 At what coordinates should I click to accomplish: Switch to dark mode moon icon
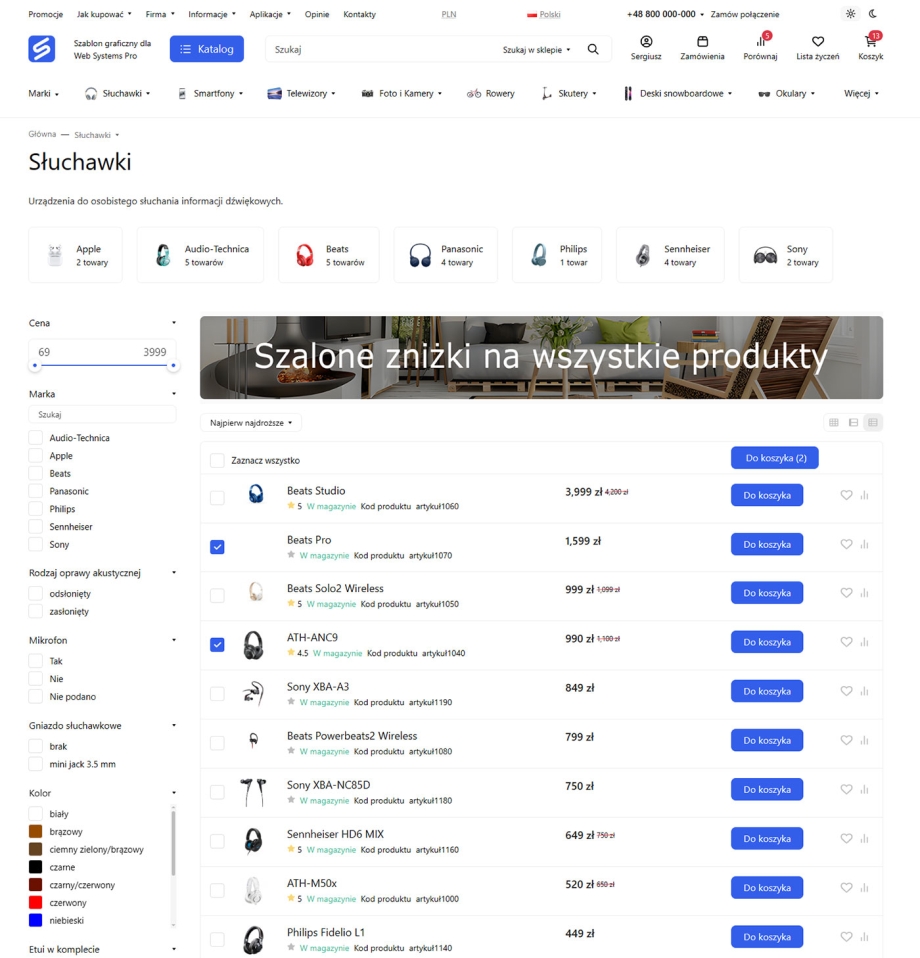pyautogui.click(x=873, y=14)
